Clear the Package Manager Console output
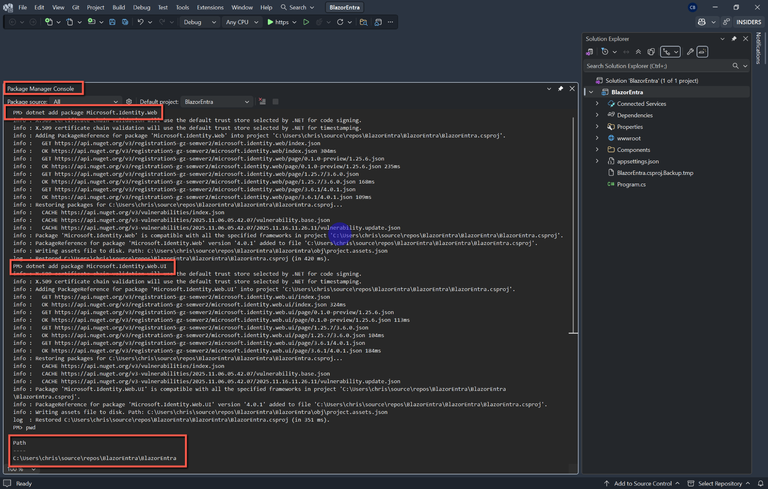Image resolution: width=768 pixels, height=489 pixels. click(x=262, y=102)
